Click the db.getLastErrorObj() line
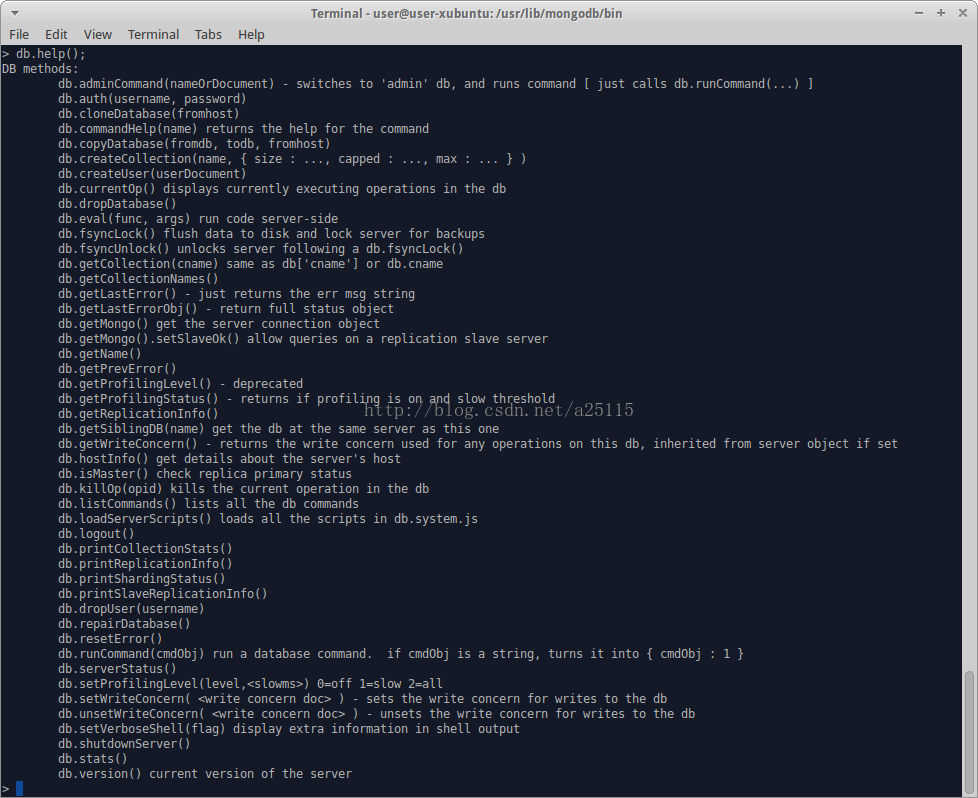 (226, 308)
